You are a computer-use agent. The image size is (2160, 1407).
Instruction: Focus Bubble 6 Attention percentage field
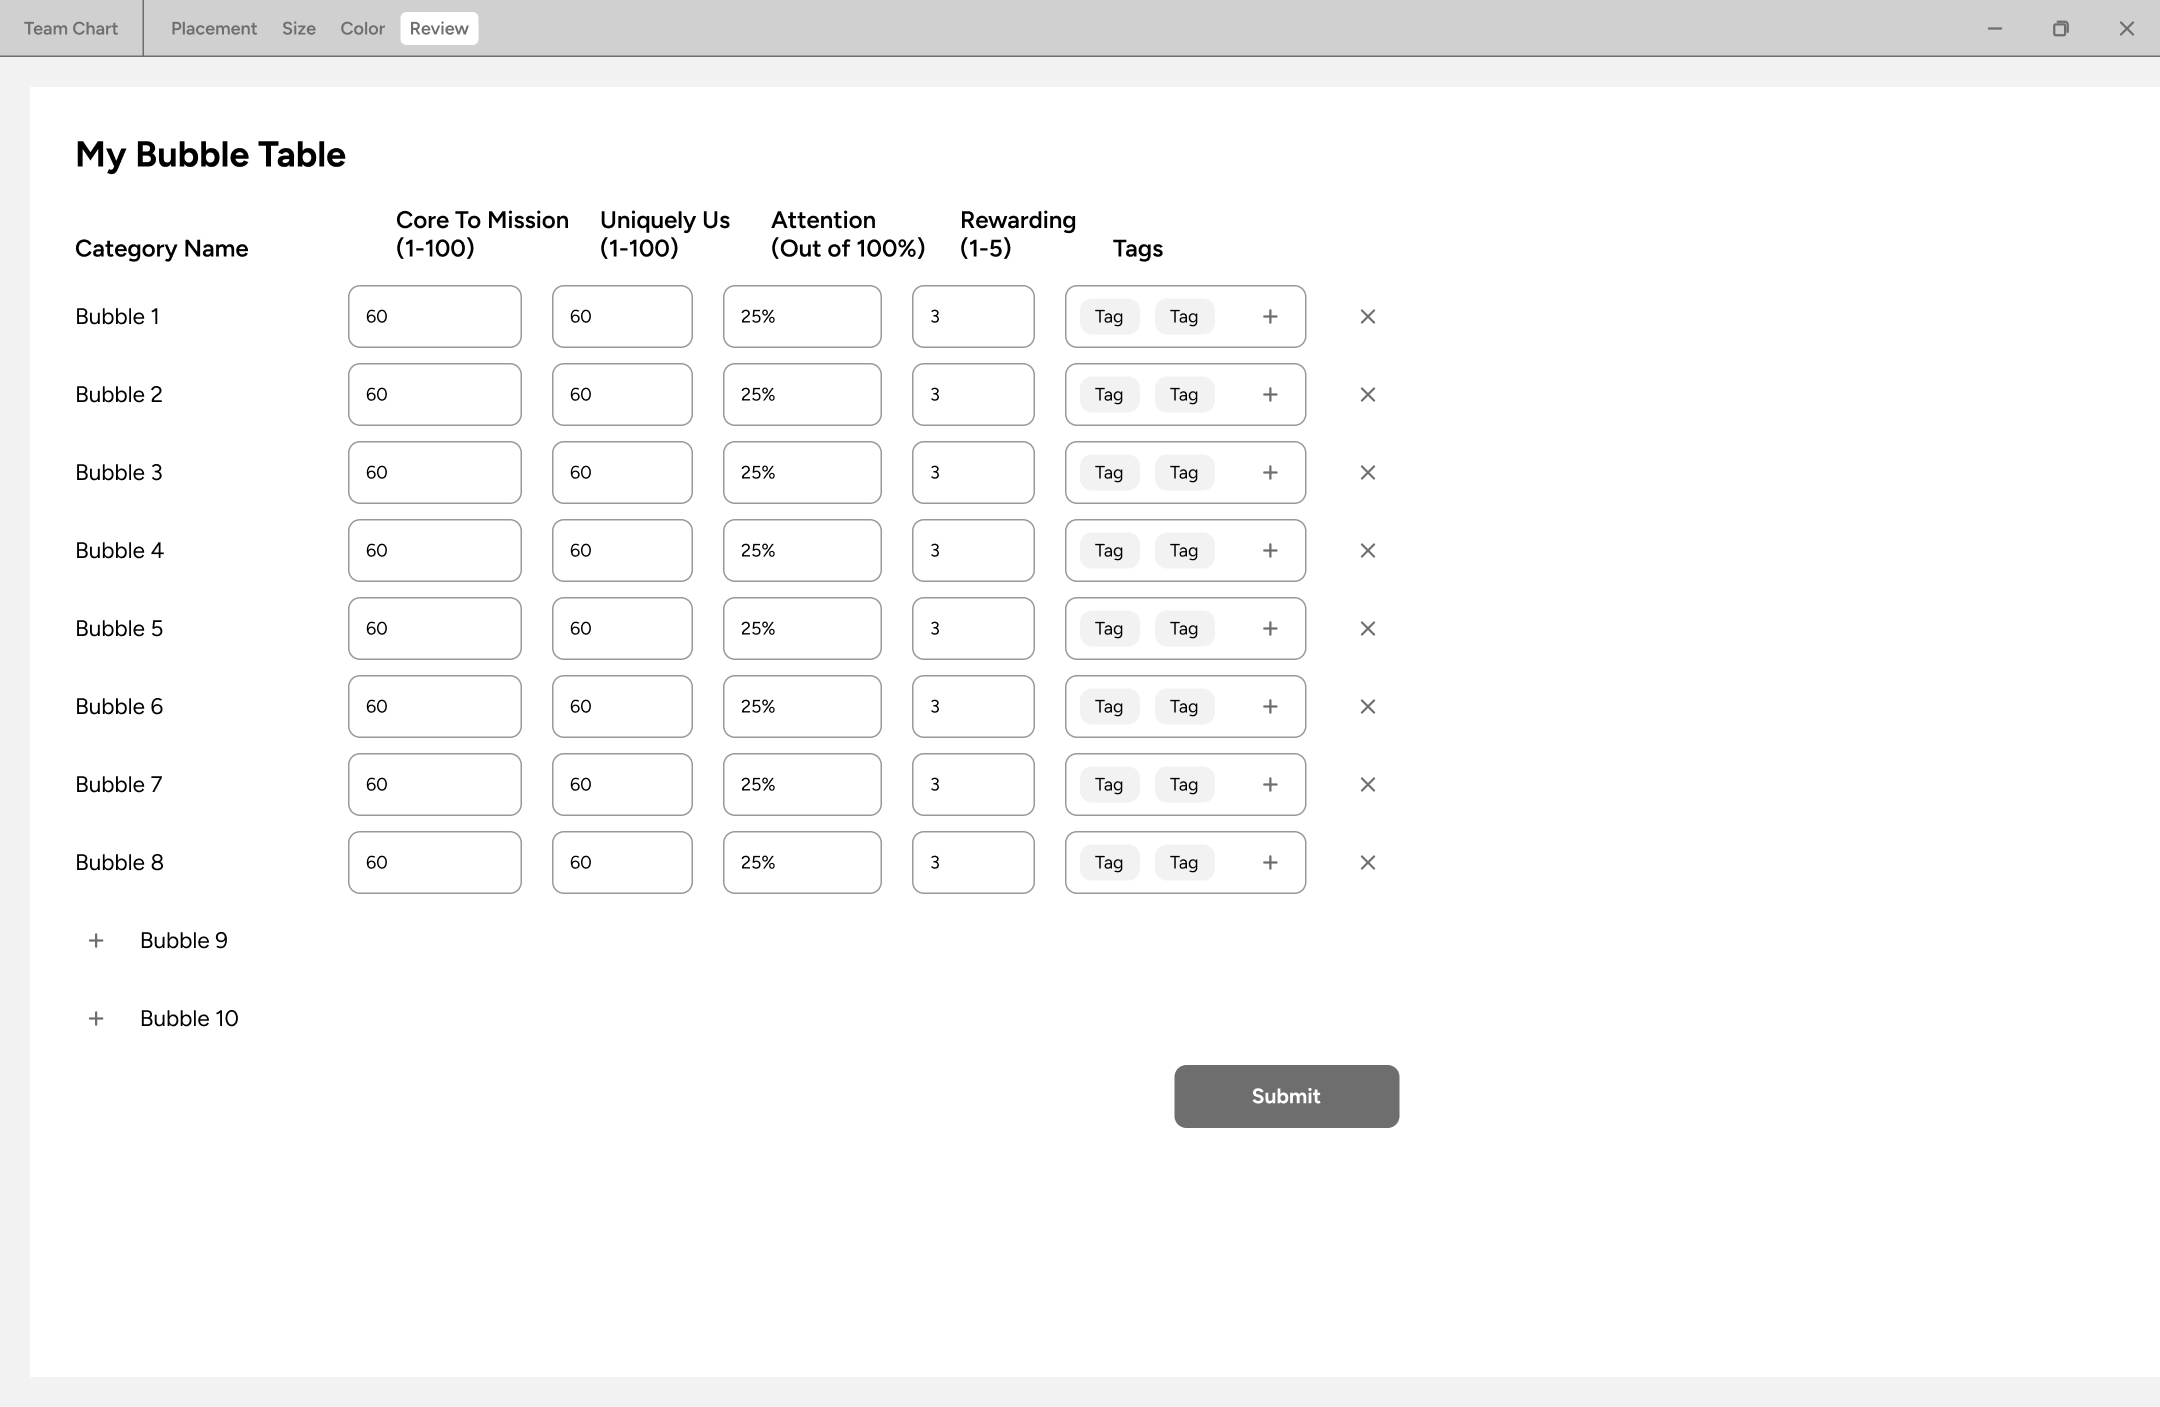pyautogui.click(x=802, y=707)
